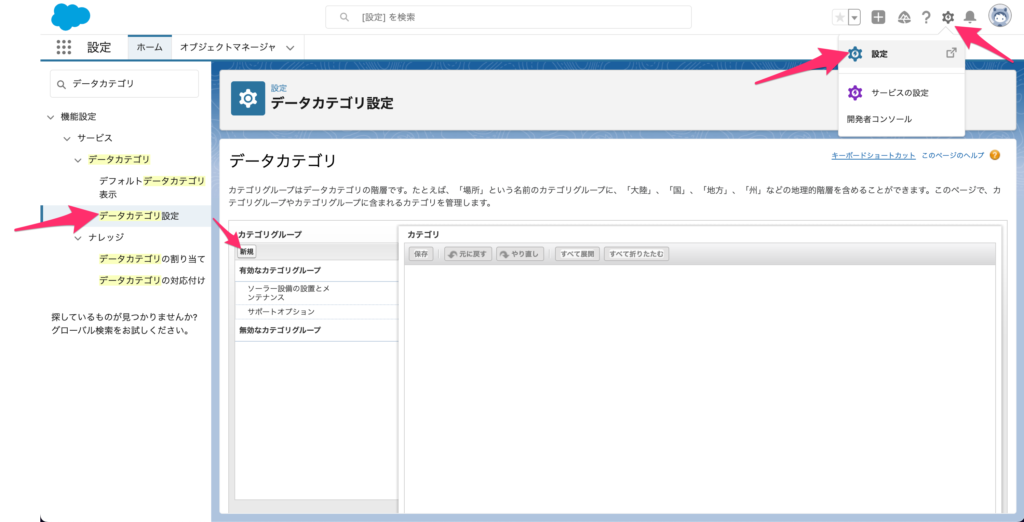Choose 設定 in the gear dropdown menu
The width and height of the screenshot is (1024, 522).
(901, 54)
